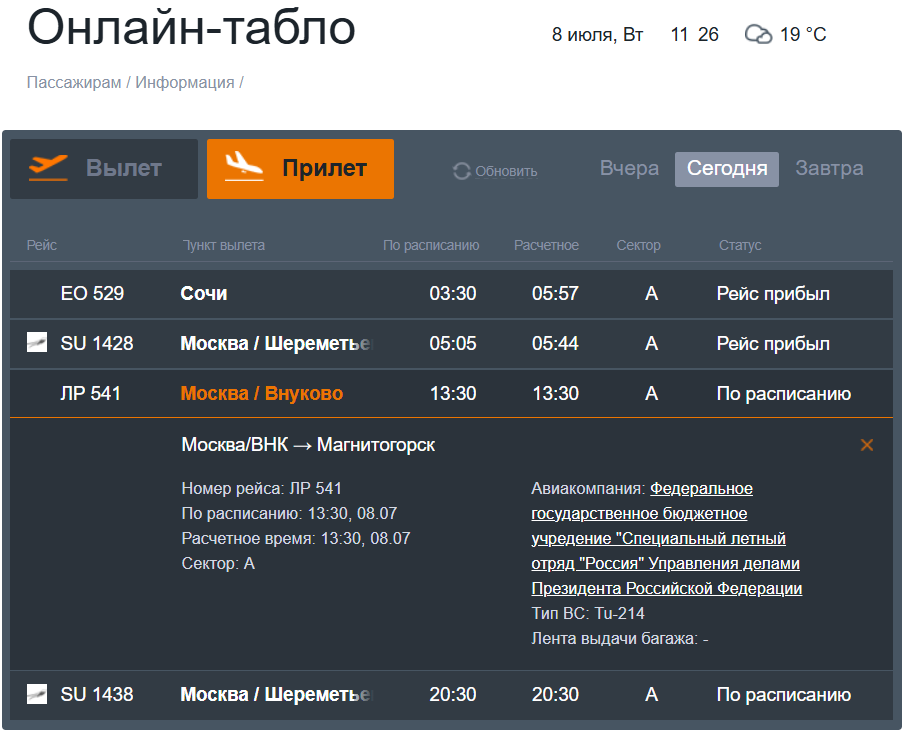This screenshot has width=906, height=740.
Task: Click the Обновить refresh label
Action: tap(506, 171)
